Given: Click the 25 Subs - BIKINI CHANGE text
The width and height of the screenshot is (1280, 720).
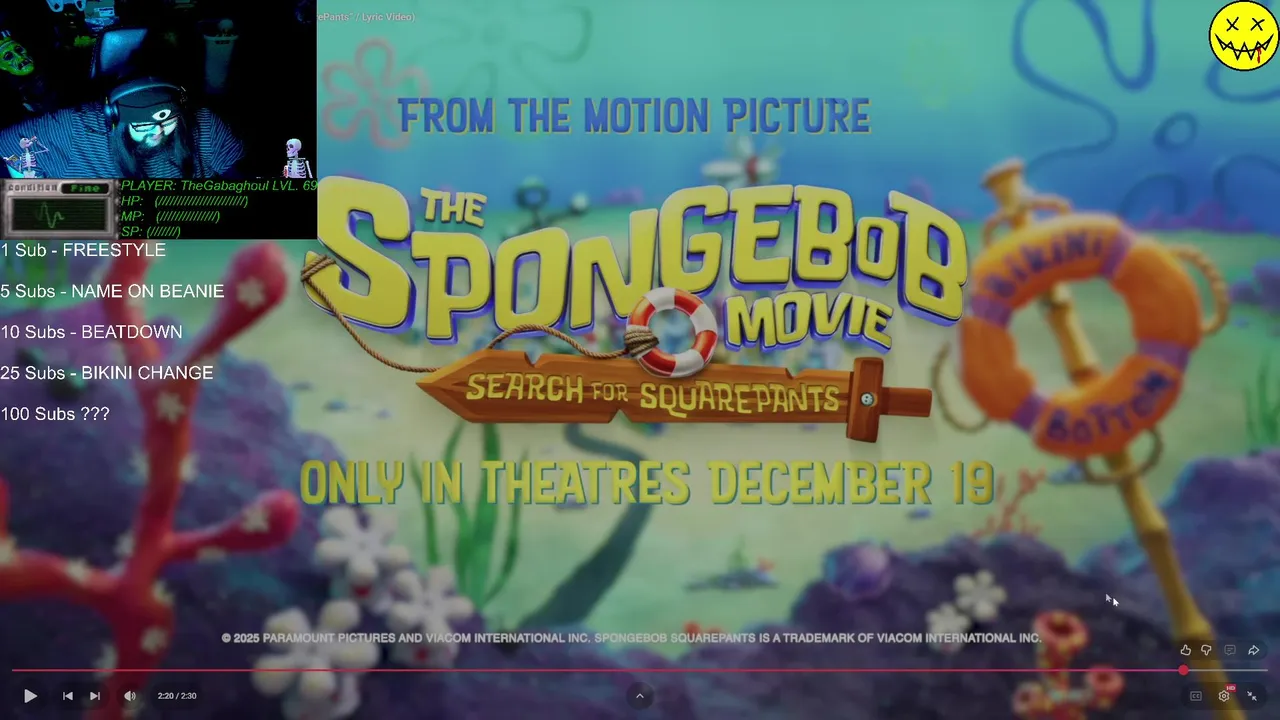Looking at the screenshot, I should pyautogui.click(x=107, y=373).
